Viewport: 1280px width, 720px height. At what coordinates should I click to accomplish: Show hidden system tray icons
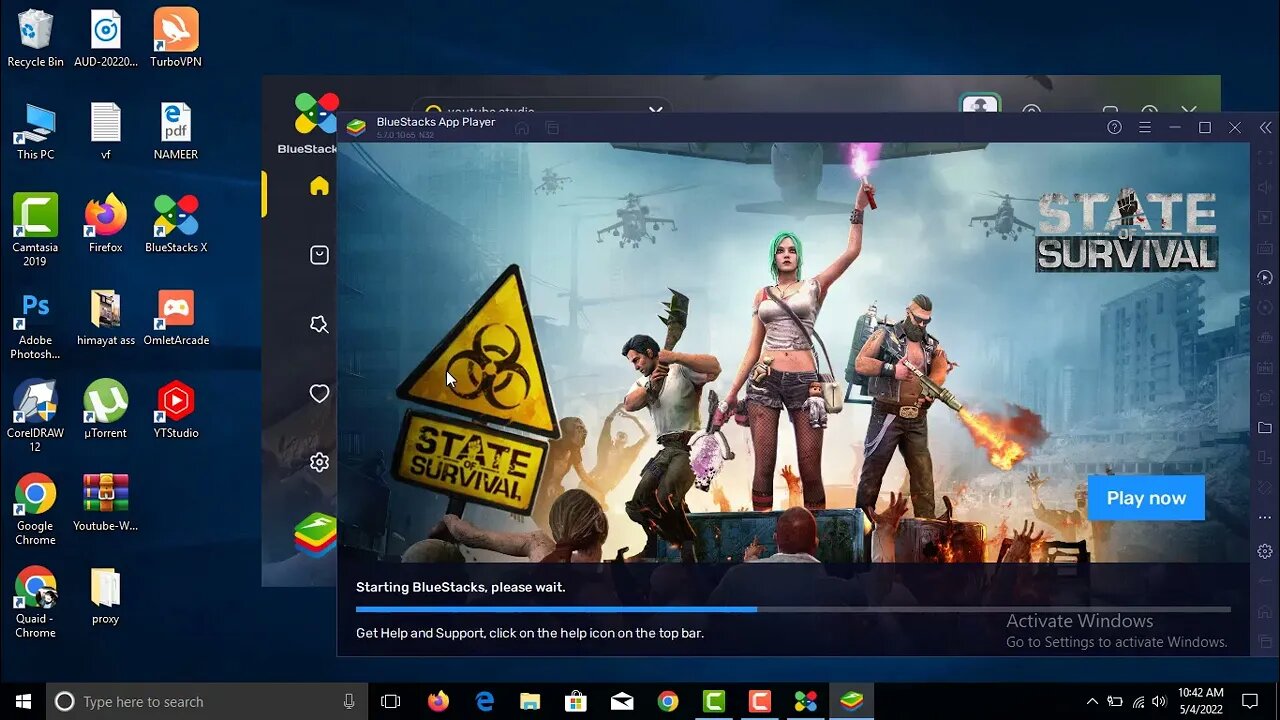pyautogui.click(x=1092, y=702)
